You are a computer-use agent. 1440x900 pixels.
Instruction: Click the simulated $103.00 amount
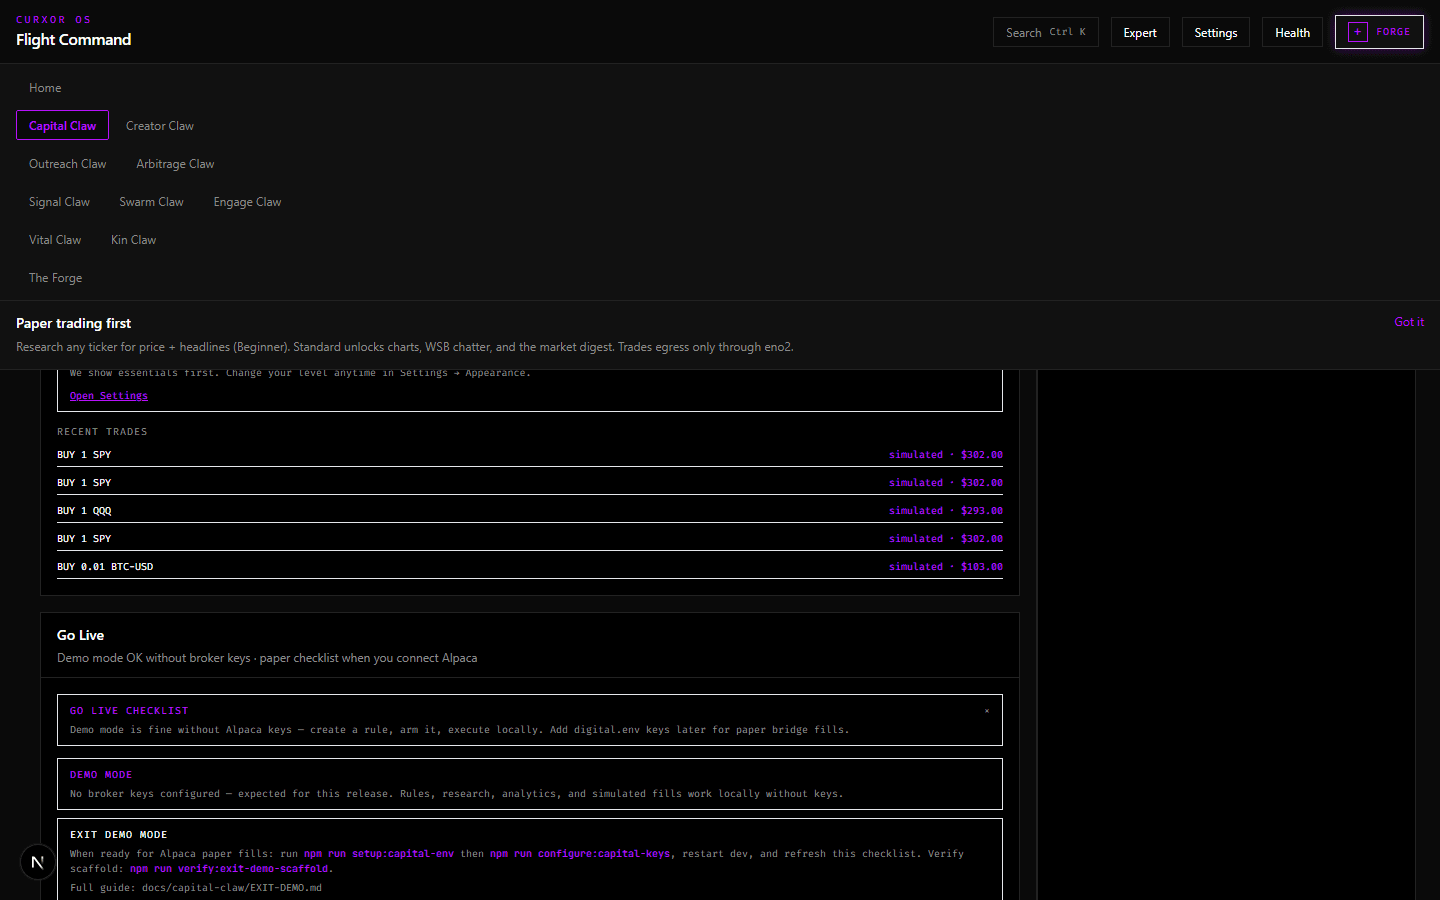pyautogui.click(x=946, y=566)
